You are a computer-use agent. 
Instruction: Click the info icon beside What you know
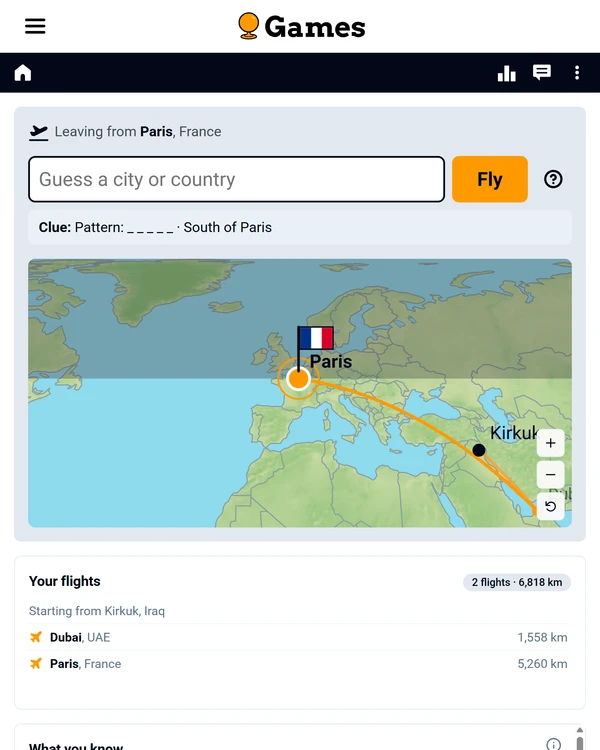(x=554, y=744)
